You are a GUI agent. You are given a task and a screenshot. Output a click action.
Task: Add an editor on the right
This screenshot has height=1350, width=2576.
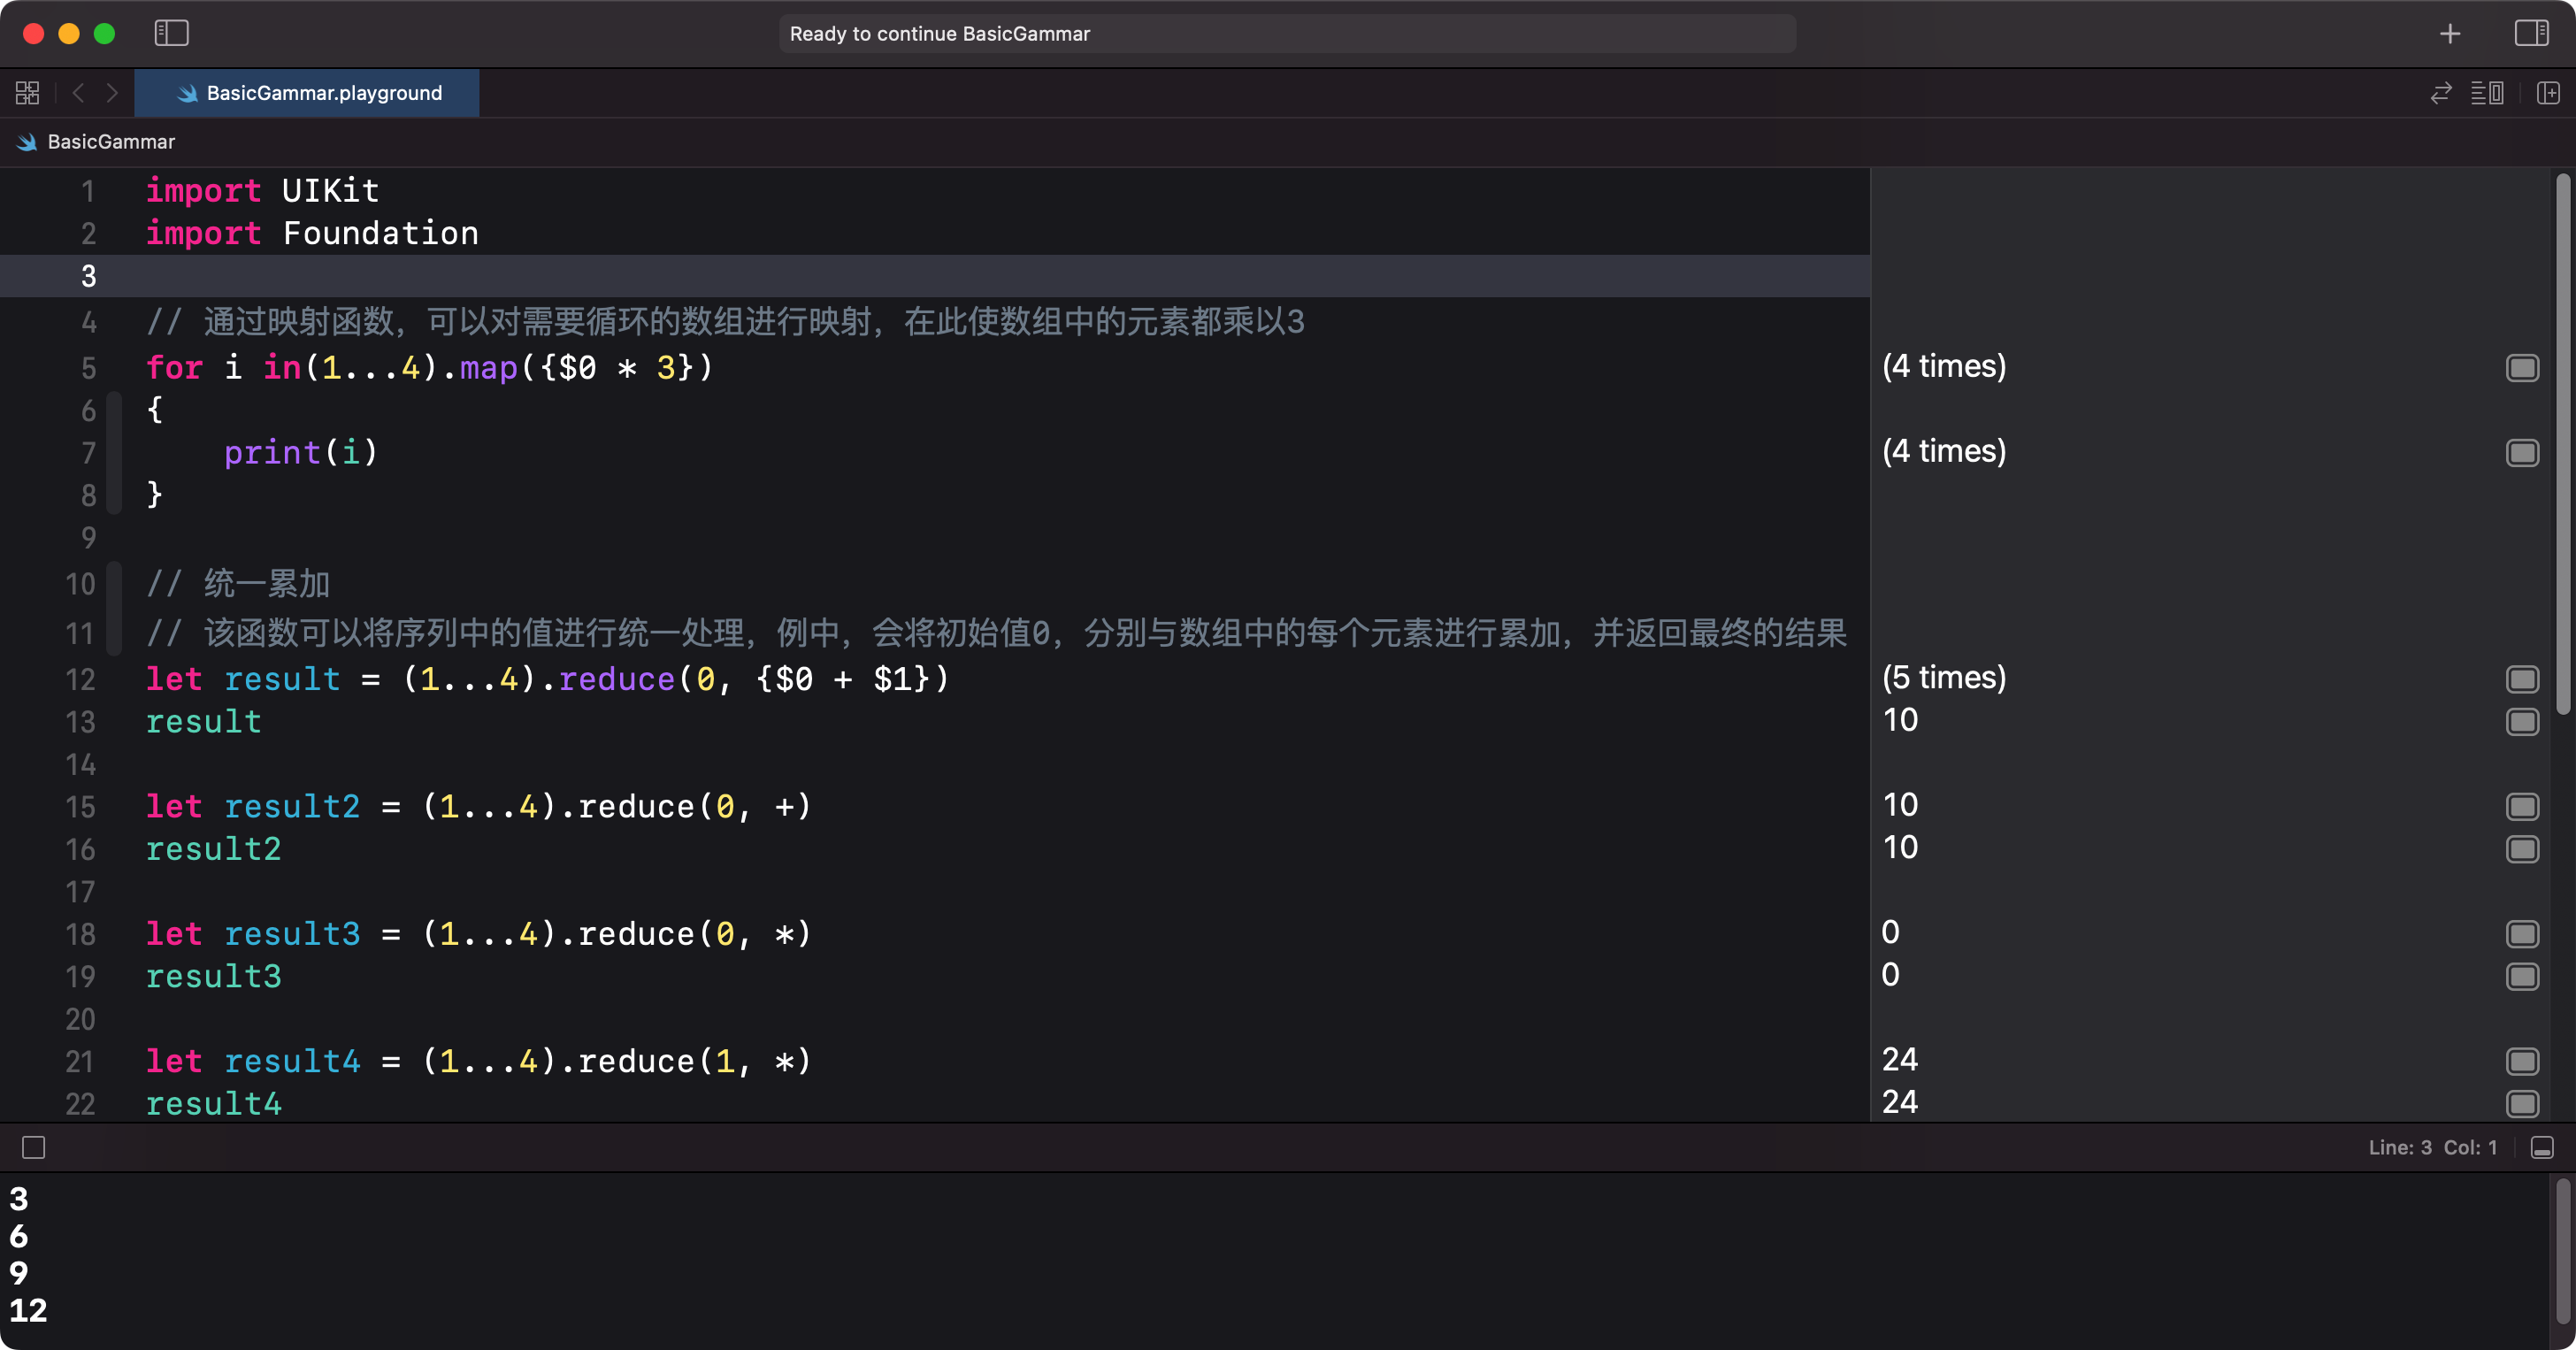2547,93
